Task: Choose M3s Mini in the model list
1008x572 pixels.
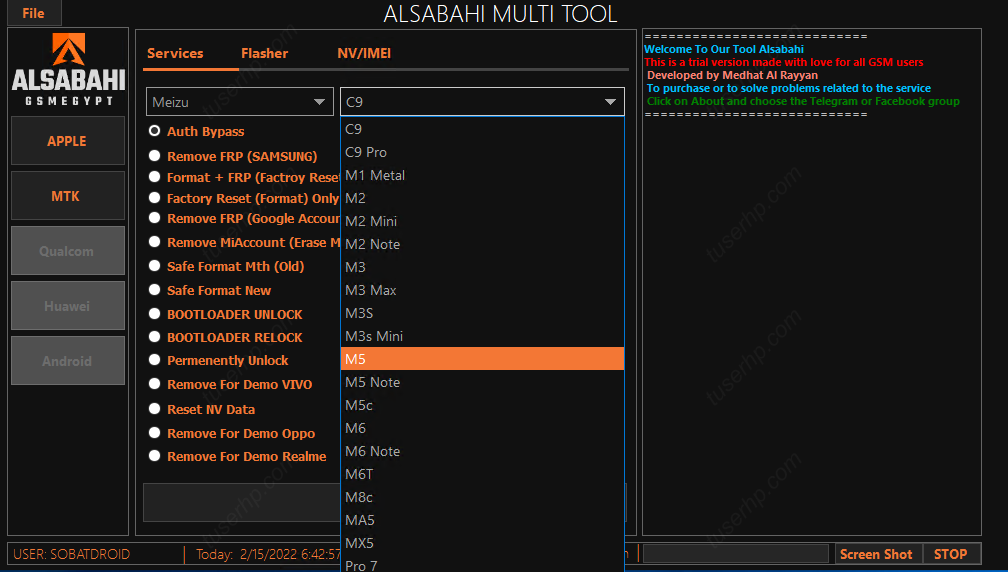Action: pyautogui.click(x=482, y=336)
